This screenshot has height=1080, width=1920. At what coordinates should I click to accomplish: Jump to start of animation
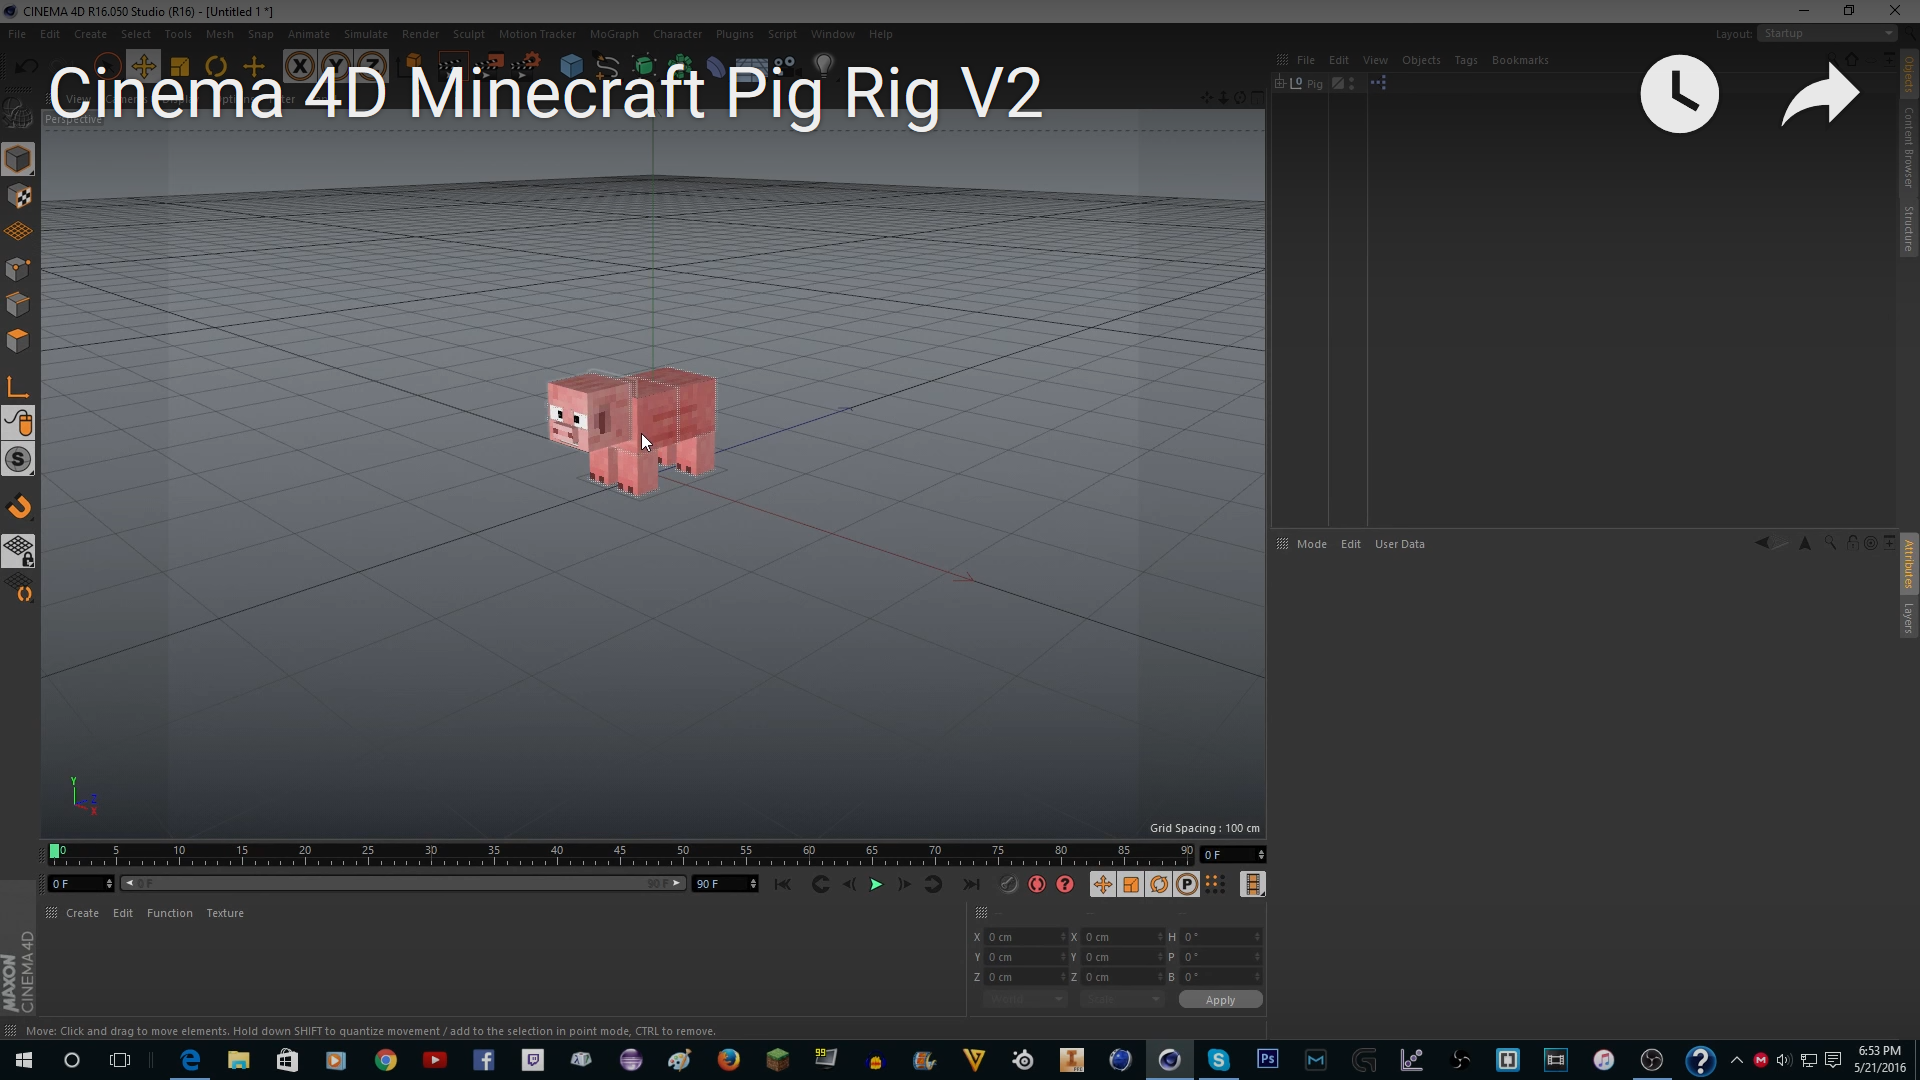click(782, 884)
